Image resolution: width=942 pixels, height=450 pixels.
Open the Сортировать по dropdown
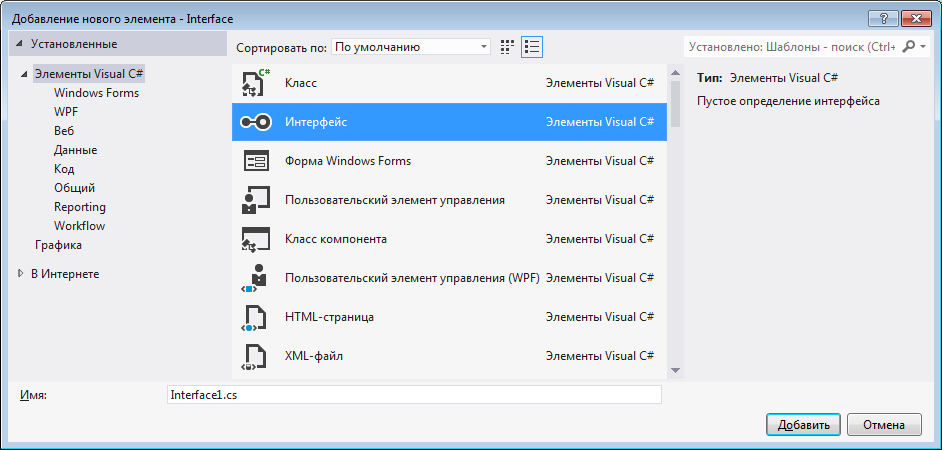point(411,47)
